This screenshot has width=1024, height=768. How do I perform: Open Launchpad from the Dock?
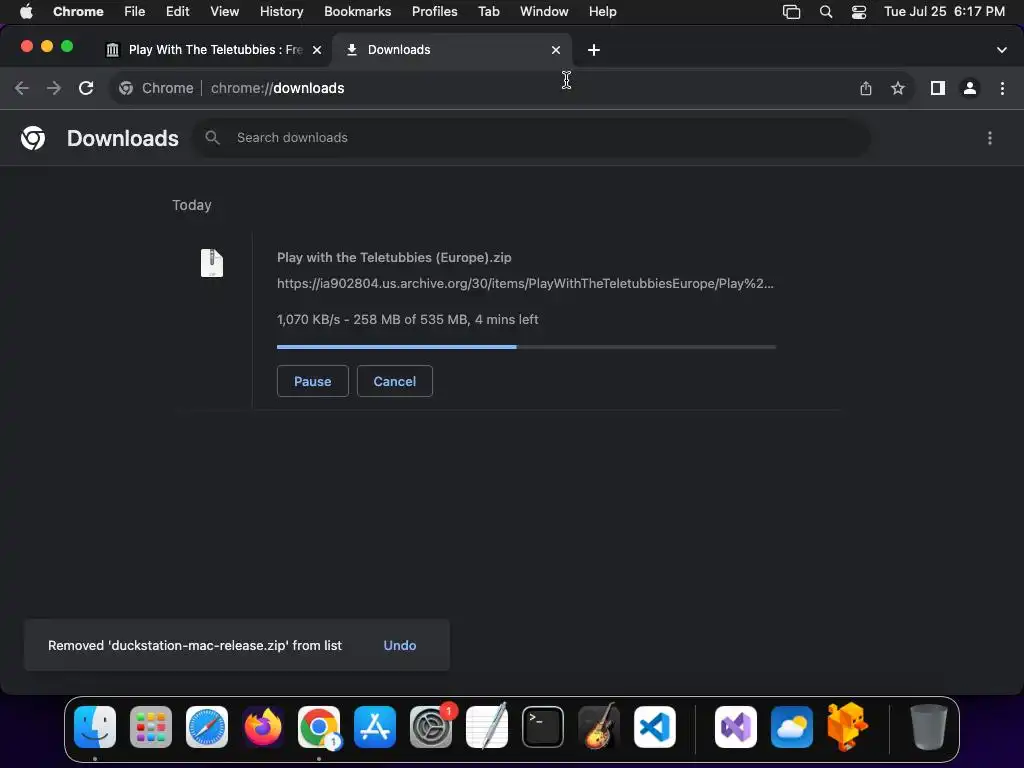tap(151, 726)
